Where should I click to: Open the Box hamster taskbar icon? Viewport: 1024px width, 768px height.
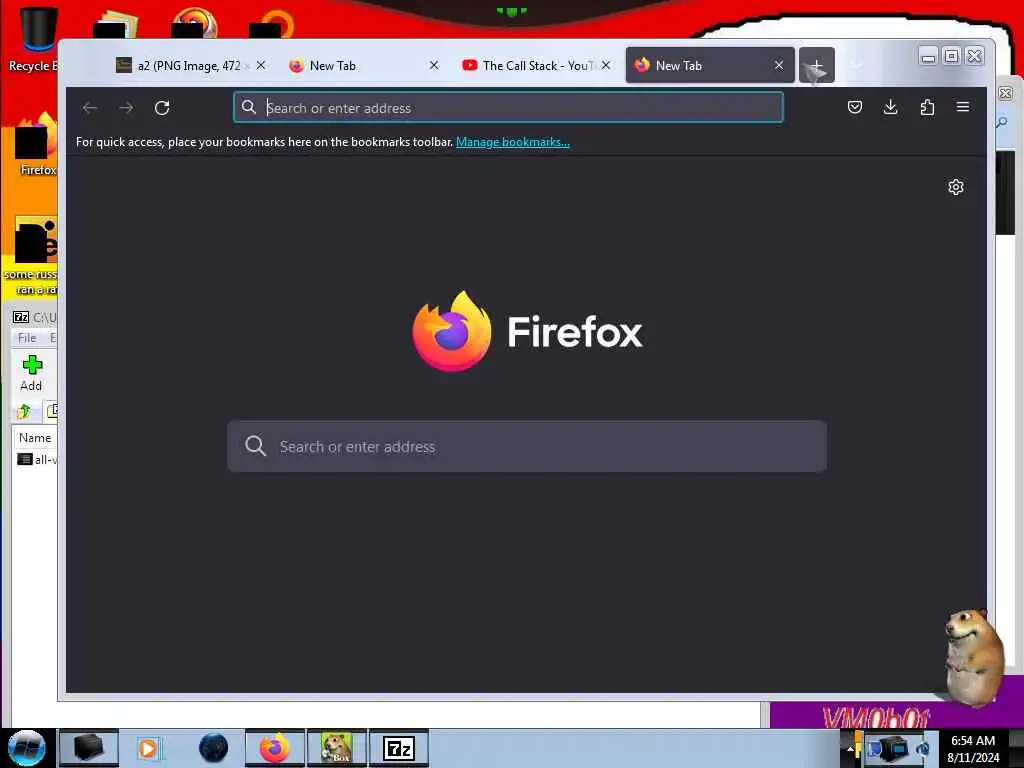point(337,748)
